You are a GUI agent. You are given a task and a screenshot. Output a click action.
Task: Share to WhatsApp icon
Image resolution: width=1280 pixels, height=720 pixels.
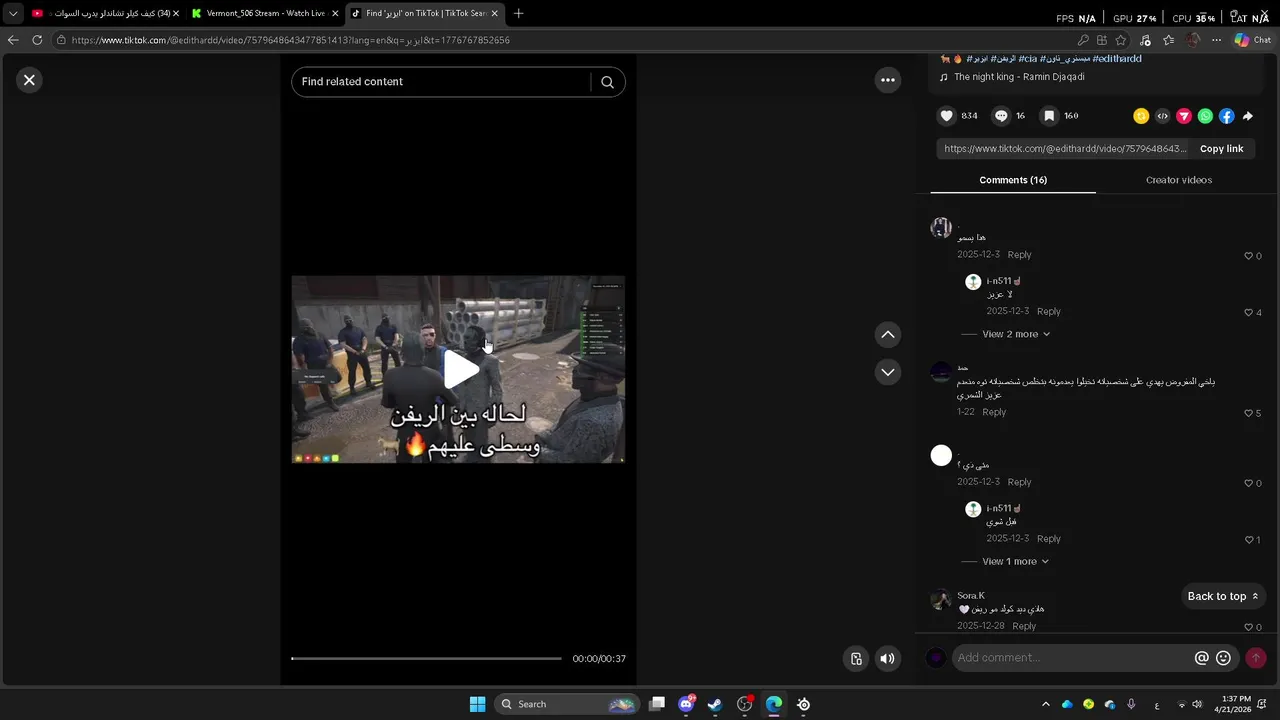(x=1205, y=116)
